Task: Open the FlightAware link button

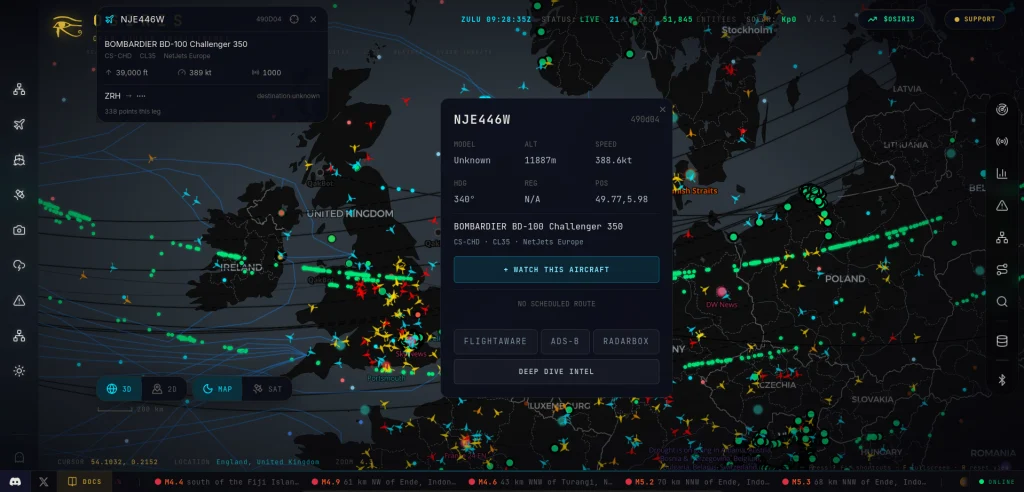Action: coord(496,341)
